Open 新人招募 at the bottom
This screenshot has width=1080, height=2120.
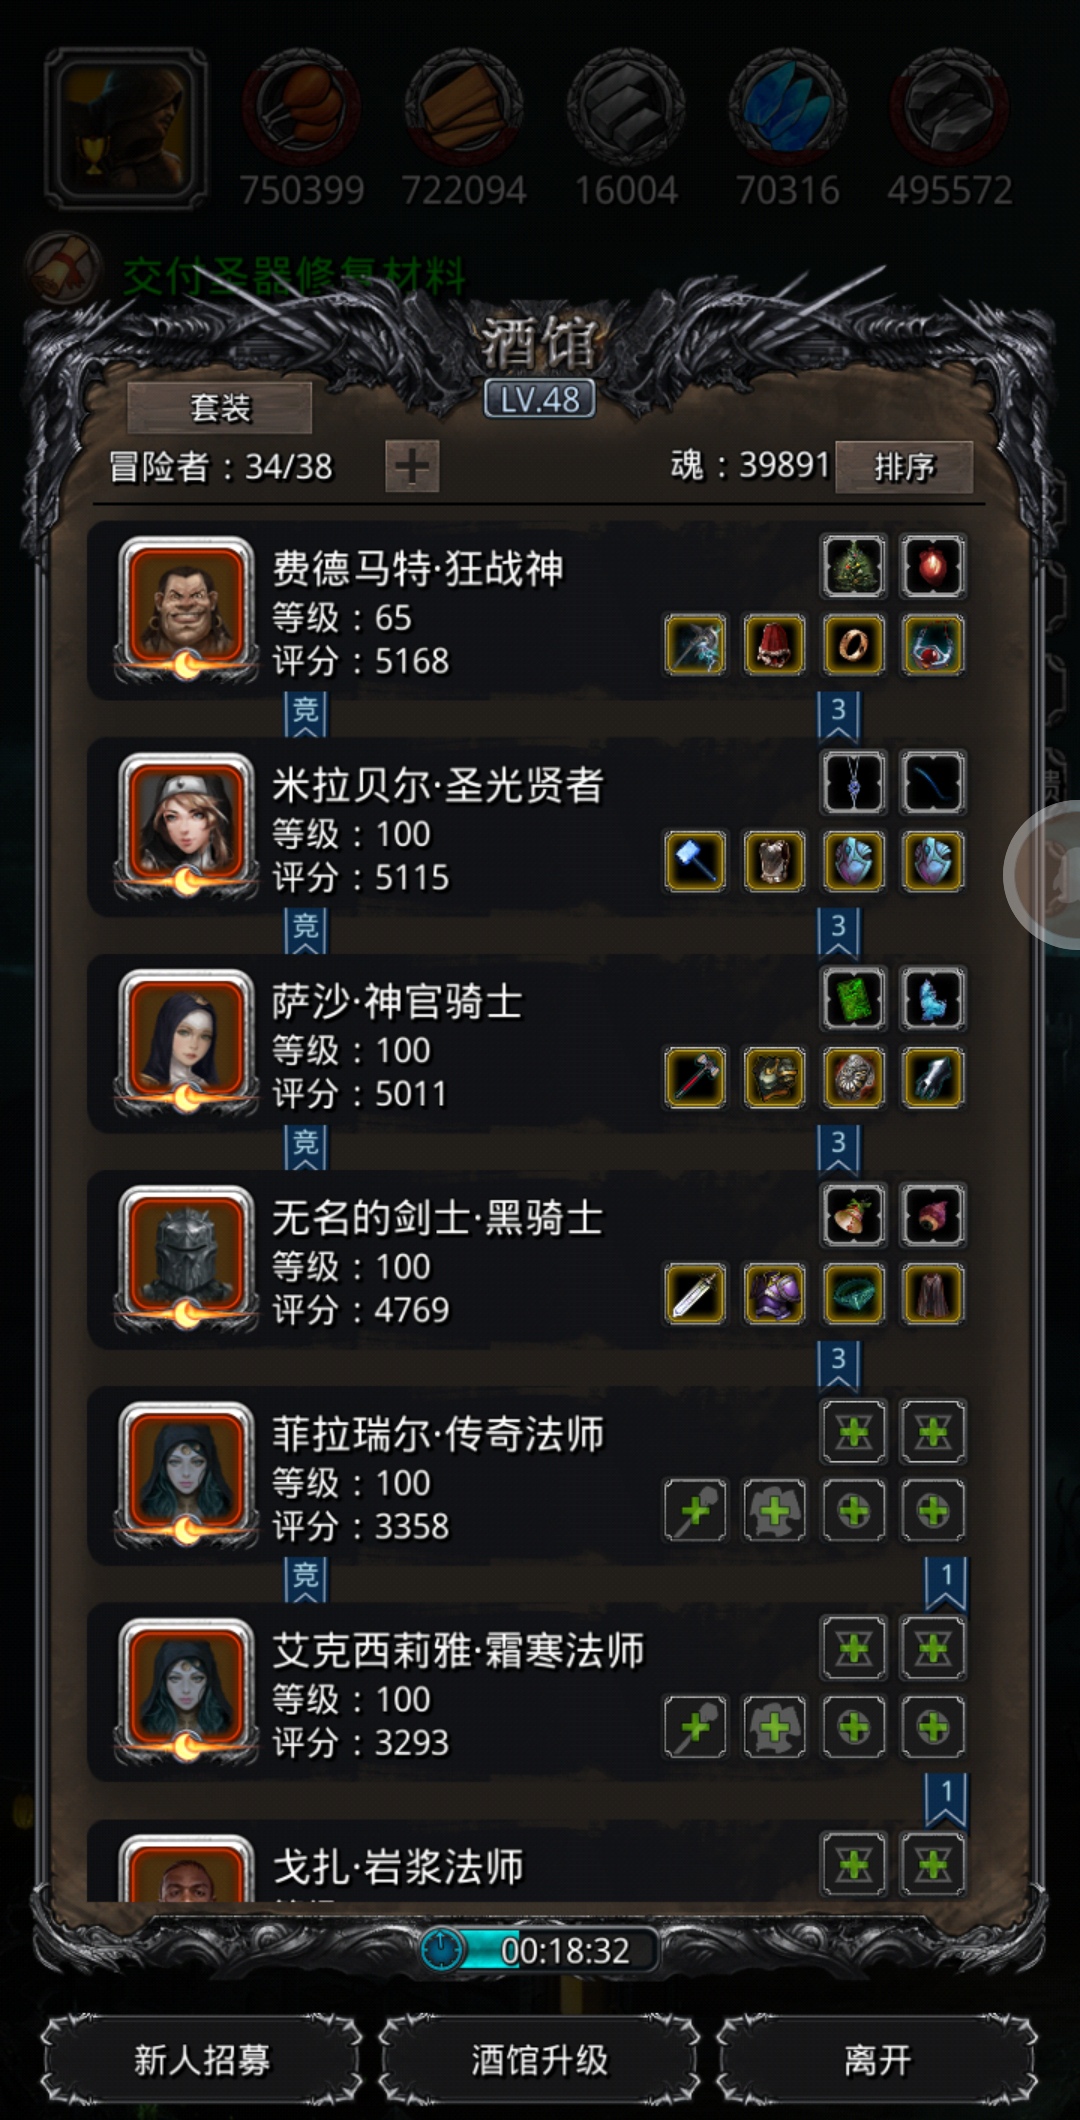(x=202, y=2060)
